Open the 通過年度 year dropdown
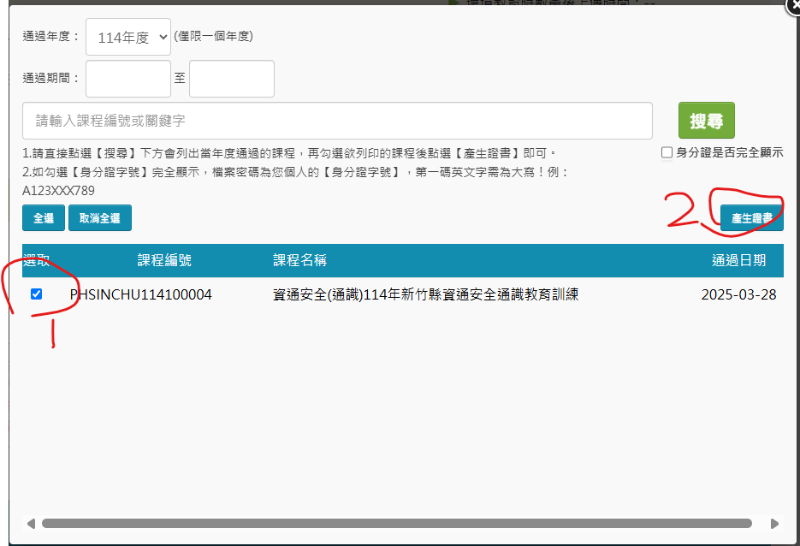The width and height of the screenshot is (800, 546). [128, 37]
